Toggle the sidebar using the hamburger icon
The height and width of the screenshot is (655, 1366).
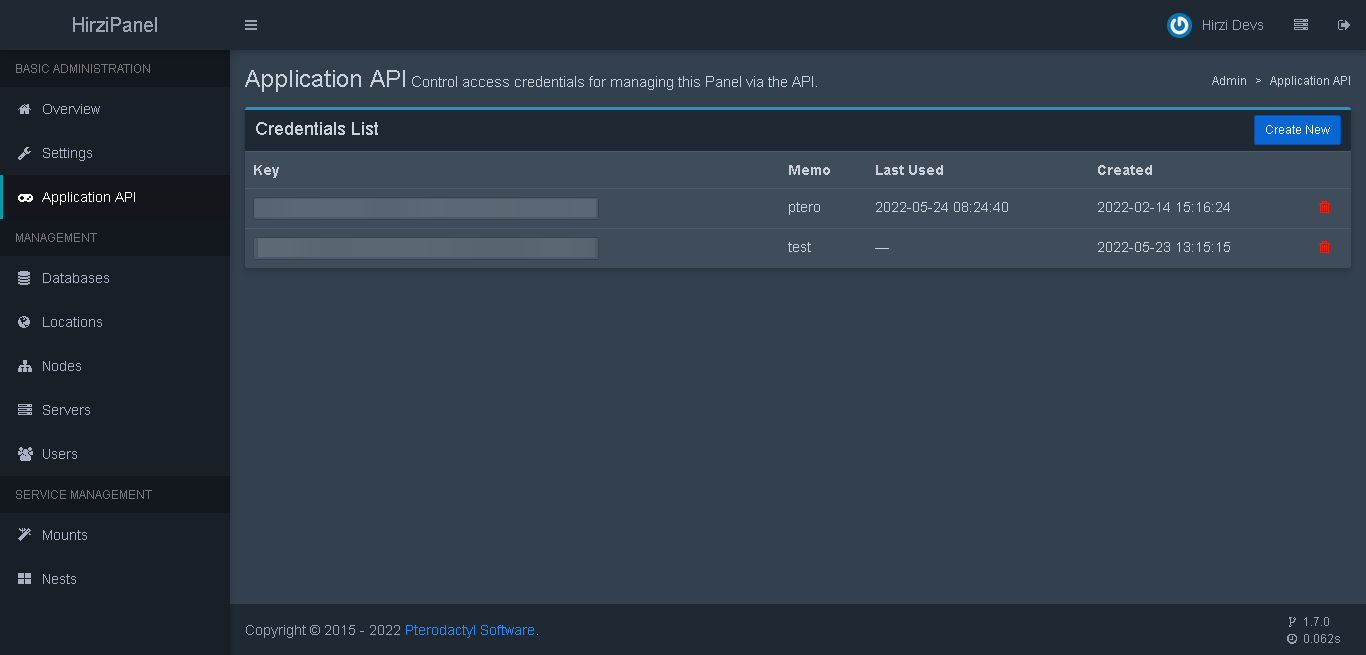pyautogui.click(x=250, y=24)
